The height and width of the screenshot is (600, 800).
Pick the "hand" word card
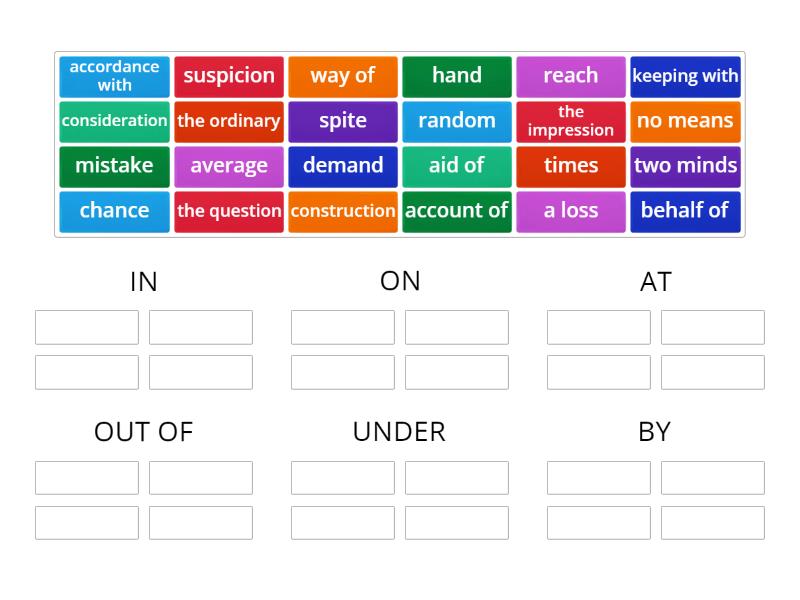pos(456,76)
